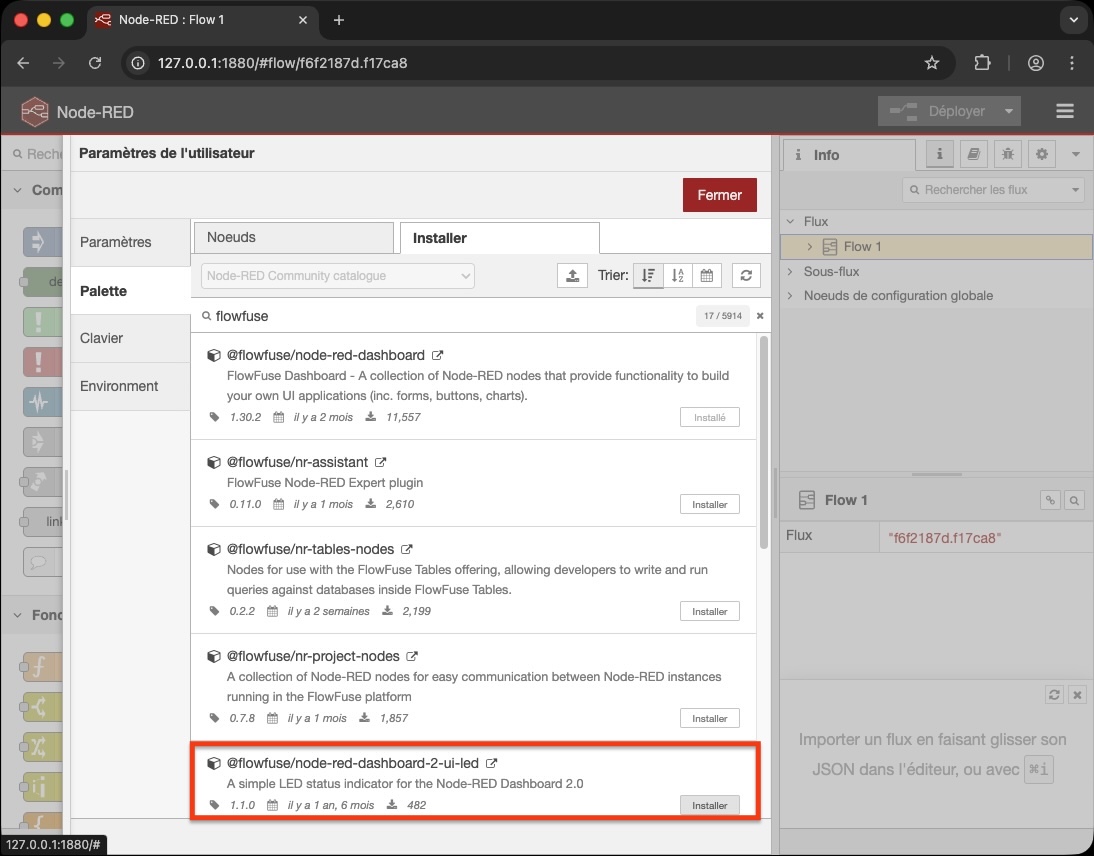Open the debug messages sidebar tab

[1007, 154]
